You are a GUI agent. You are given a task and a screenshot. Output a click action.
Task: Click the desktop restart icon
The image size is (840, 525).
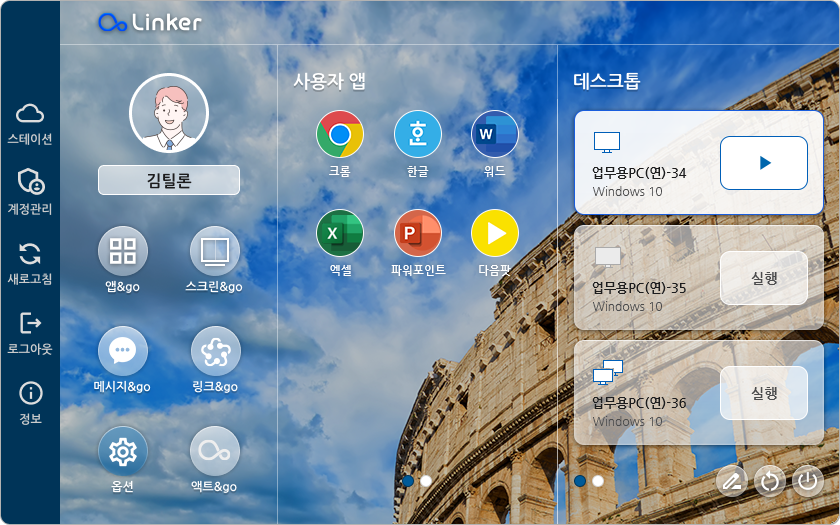769,481
